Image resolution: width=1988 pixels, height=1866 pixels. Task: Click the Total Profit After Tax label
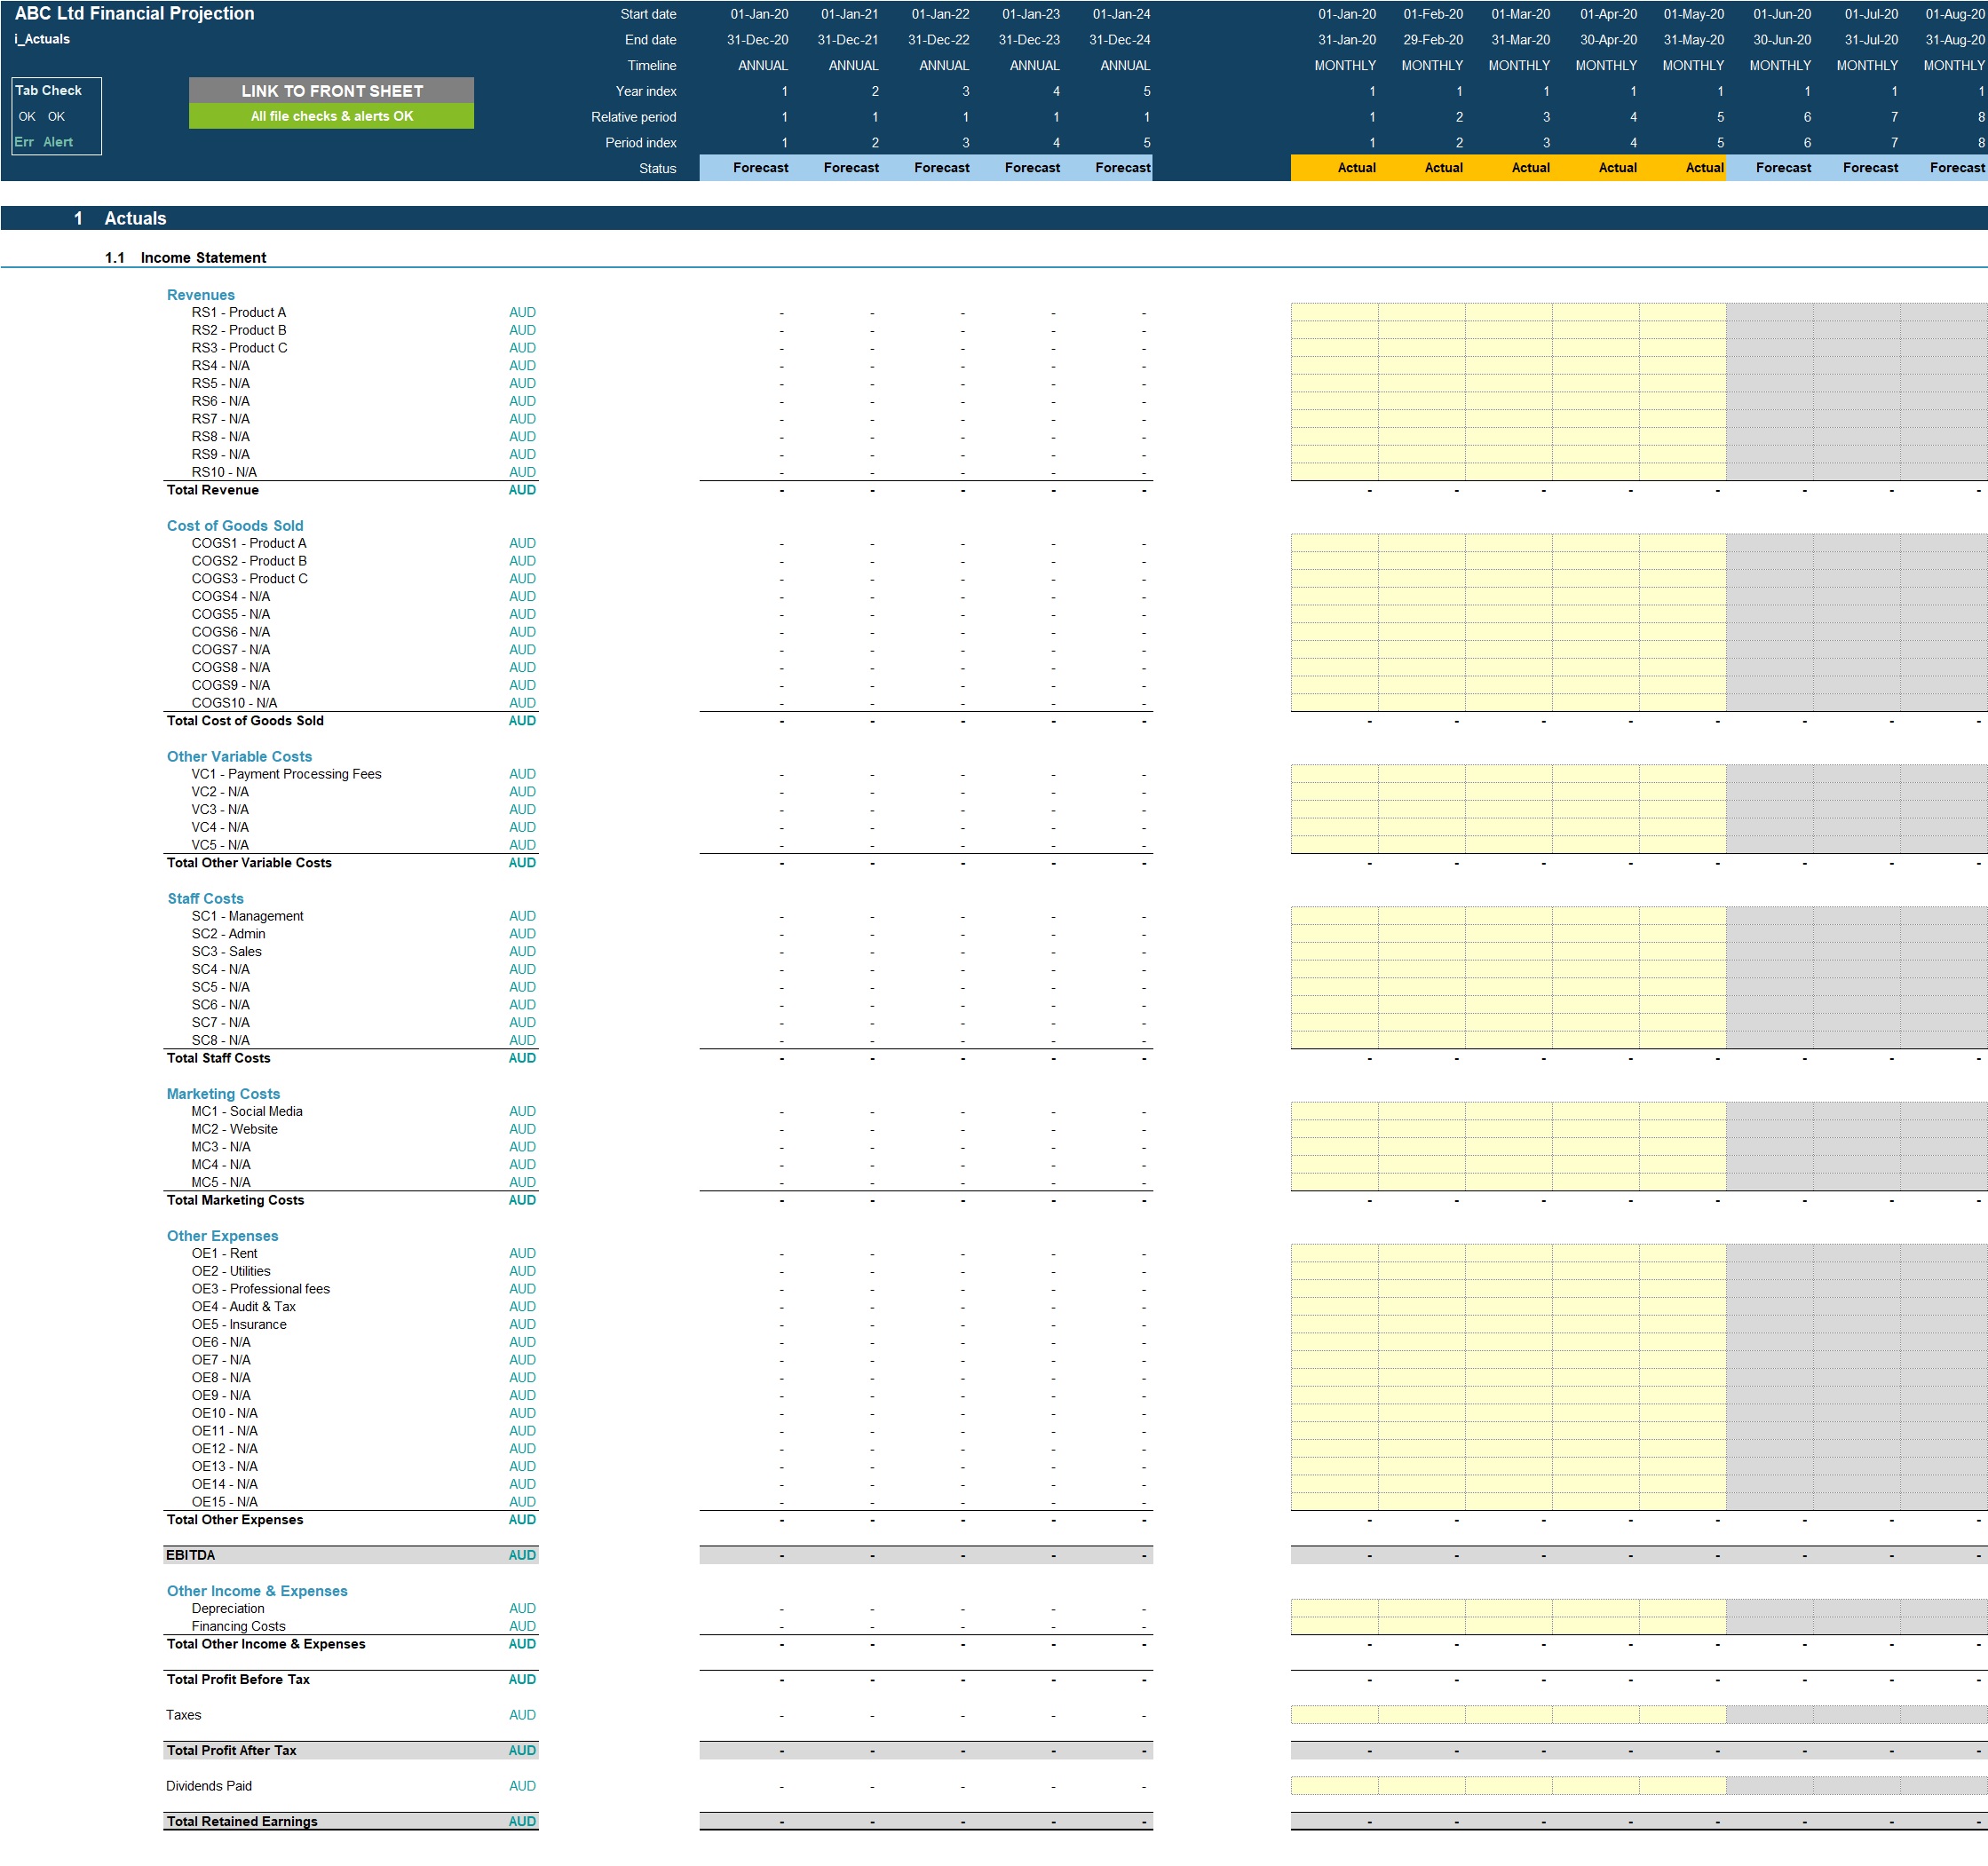pyautogui.click(x=231, y=1751)
